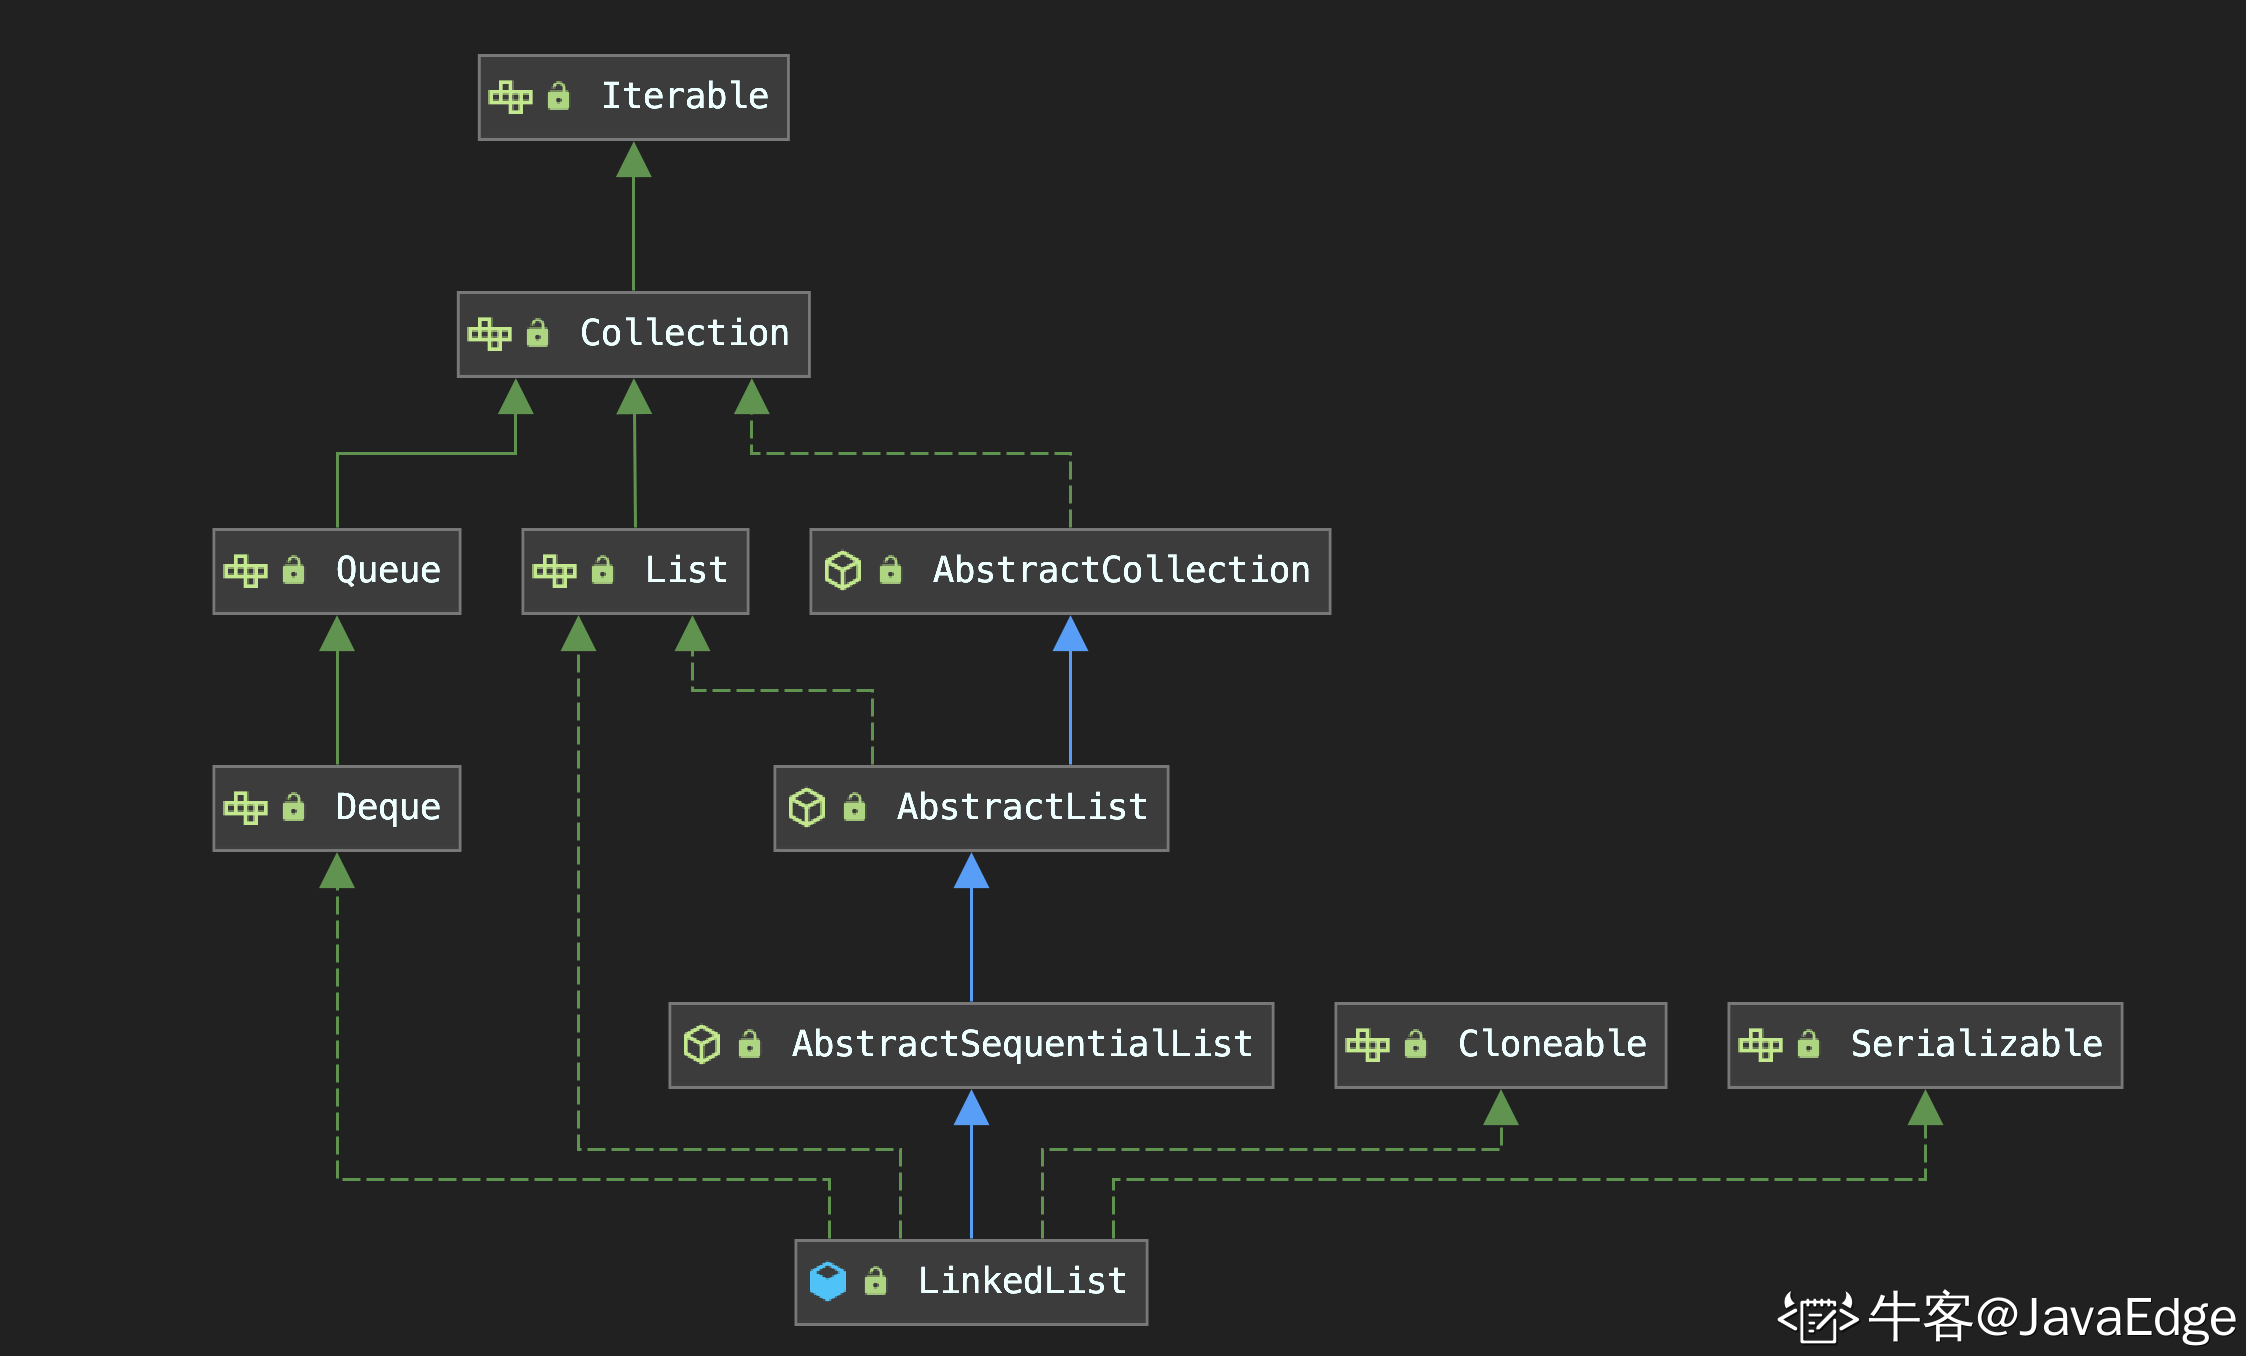Click the interface icon on the Deque node
Image resolution: width=2246 pixels, height=1356 pixels.
coord(245,808)
